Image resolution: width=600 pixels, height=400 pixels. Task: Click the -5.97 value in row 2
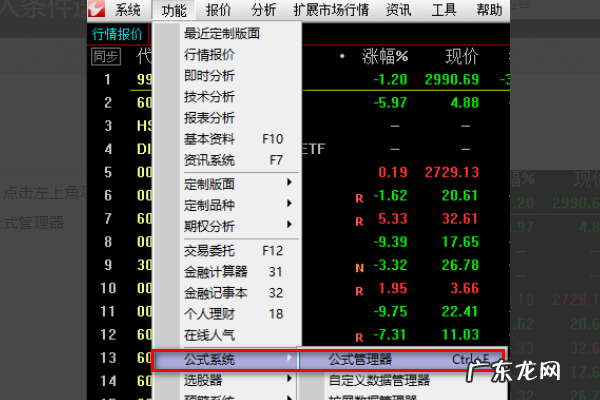coord(390,103)
